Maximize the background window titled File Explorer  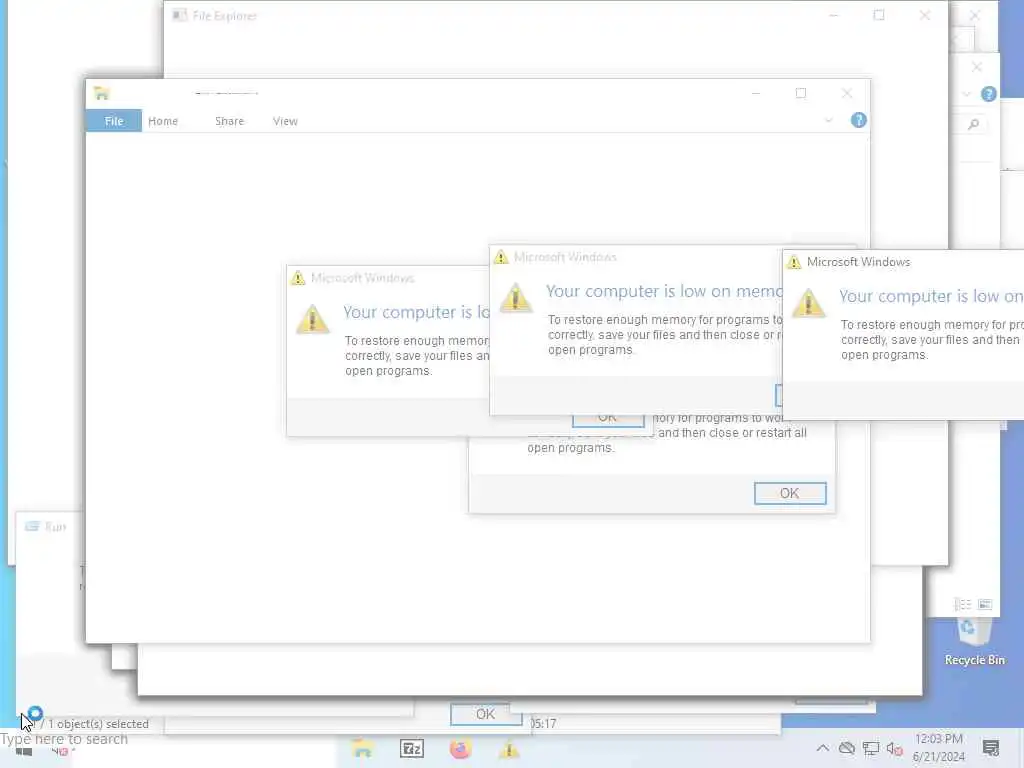pos(879,15)
